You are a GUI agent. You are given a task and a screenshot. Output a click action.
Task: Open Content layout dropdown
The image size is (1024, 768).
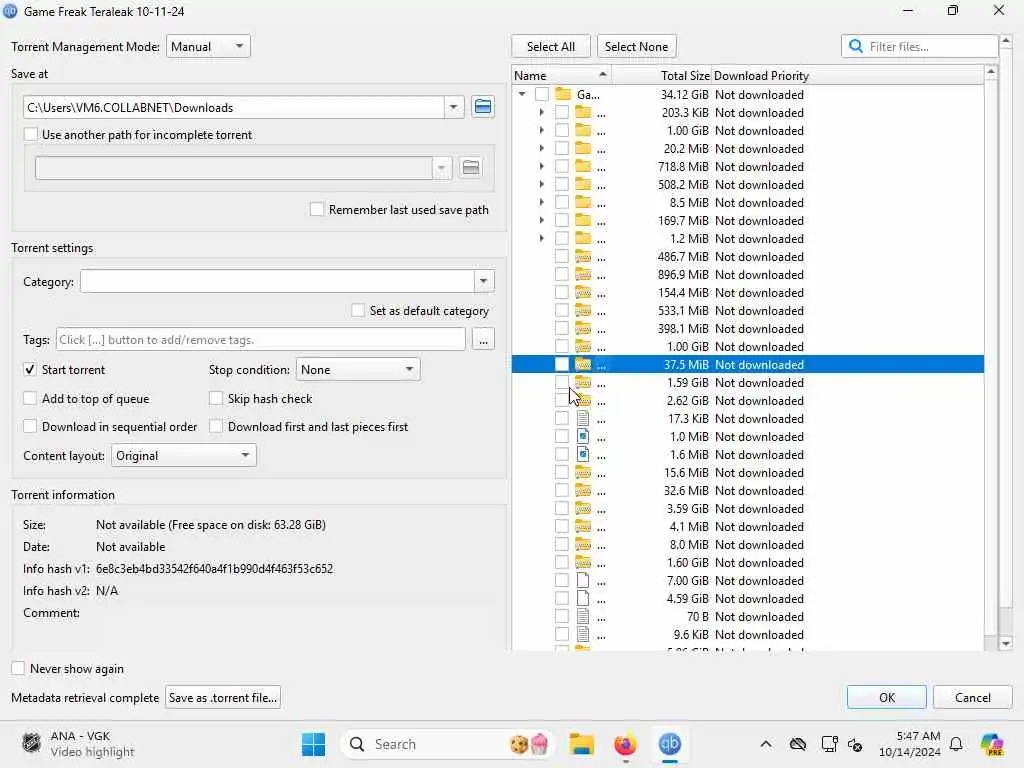tap(184, 456)
